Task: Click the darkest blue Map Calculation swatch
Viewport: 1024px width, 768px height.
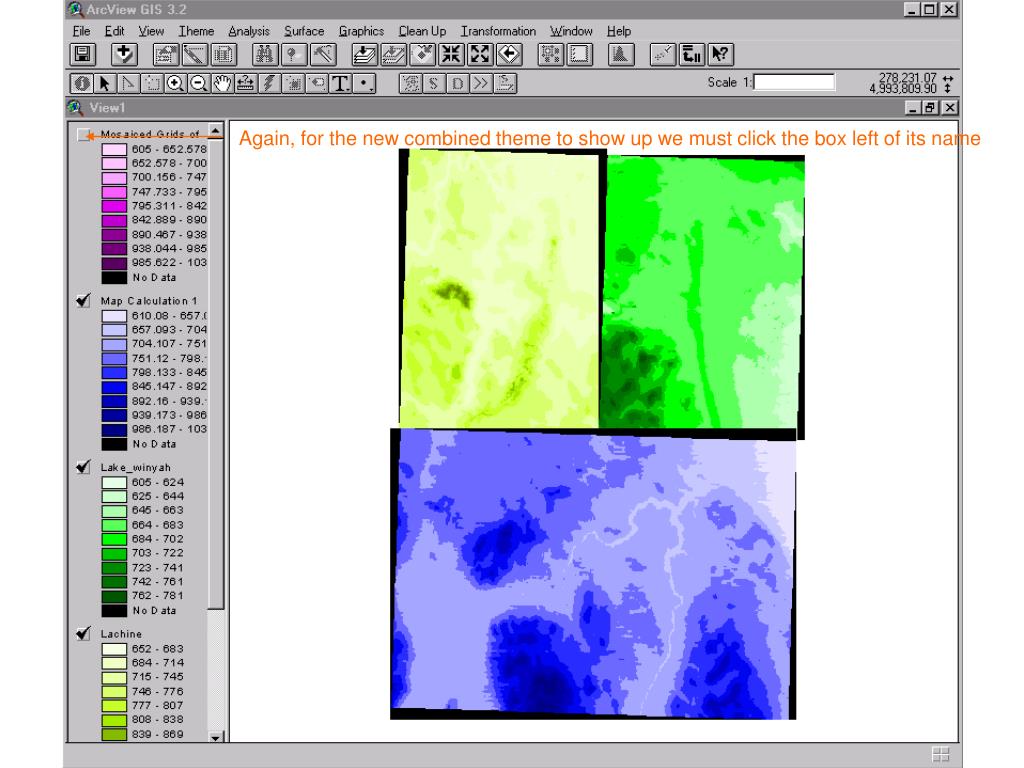Action: [x=114, y=430]
